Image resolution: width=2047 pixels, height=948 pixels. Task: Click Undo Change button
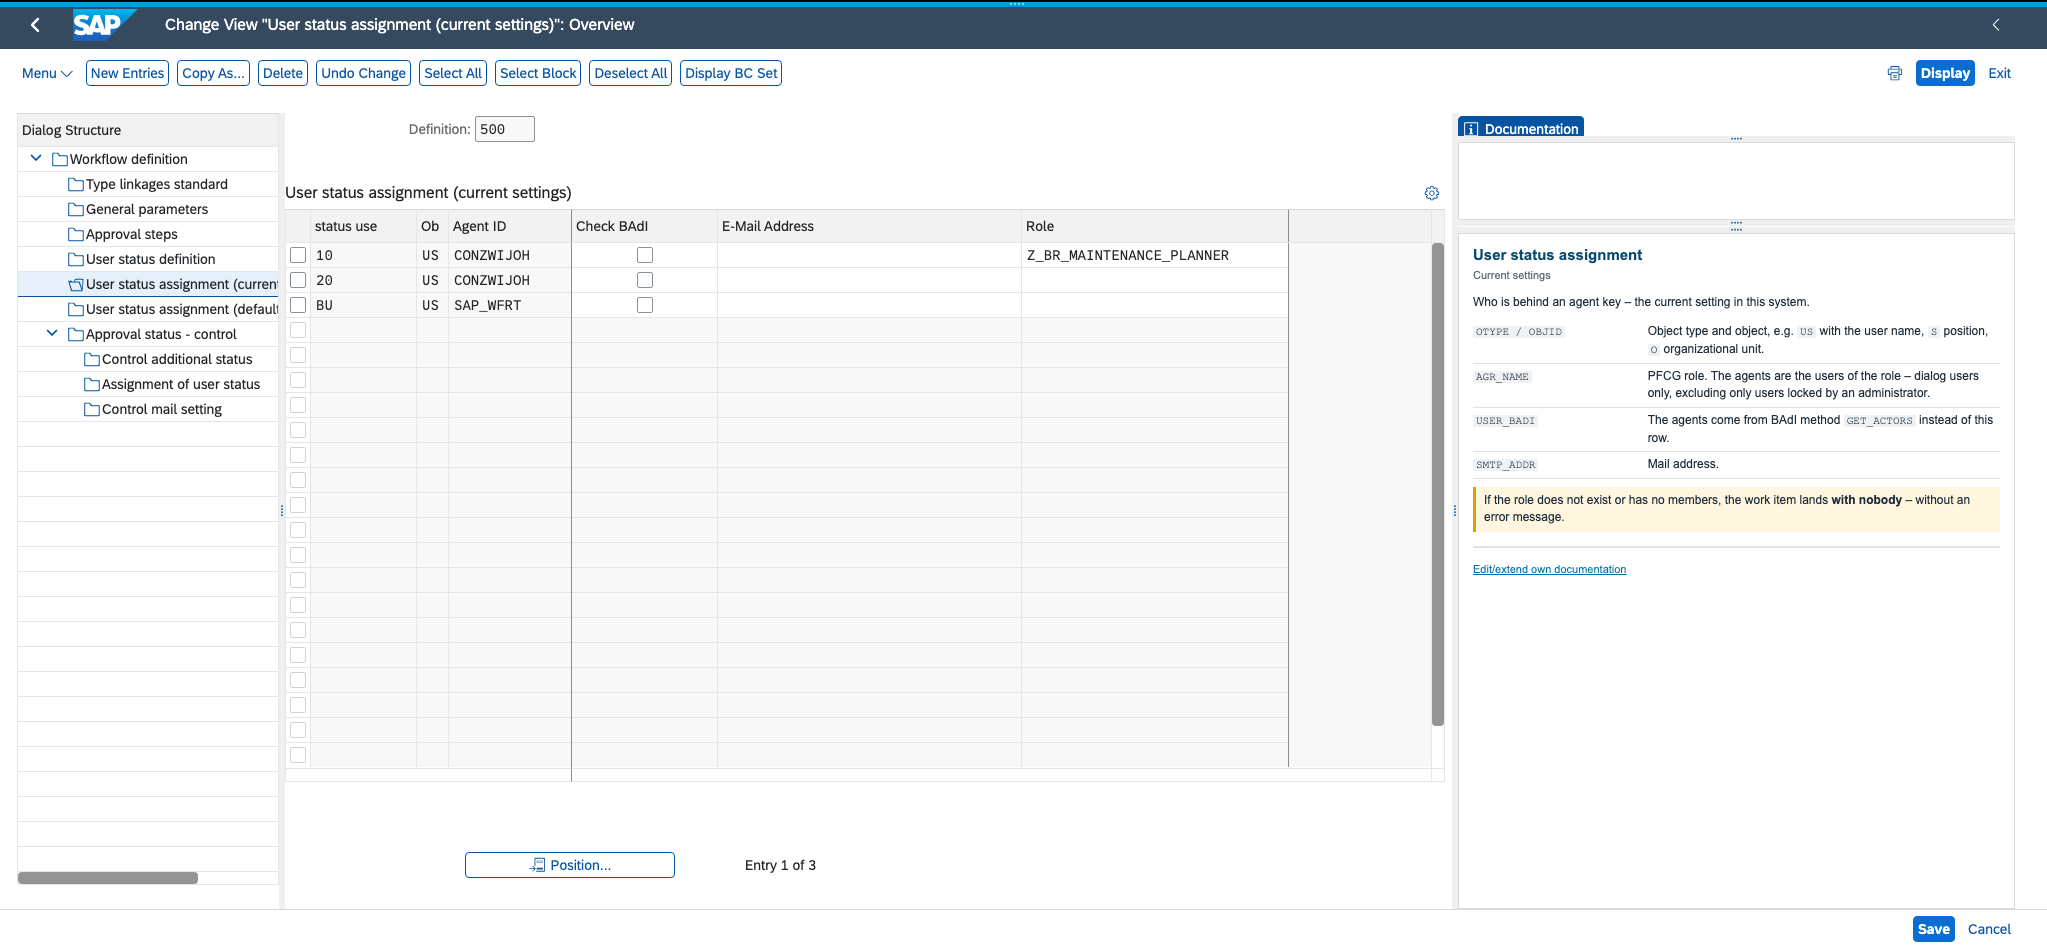[364, 73]
